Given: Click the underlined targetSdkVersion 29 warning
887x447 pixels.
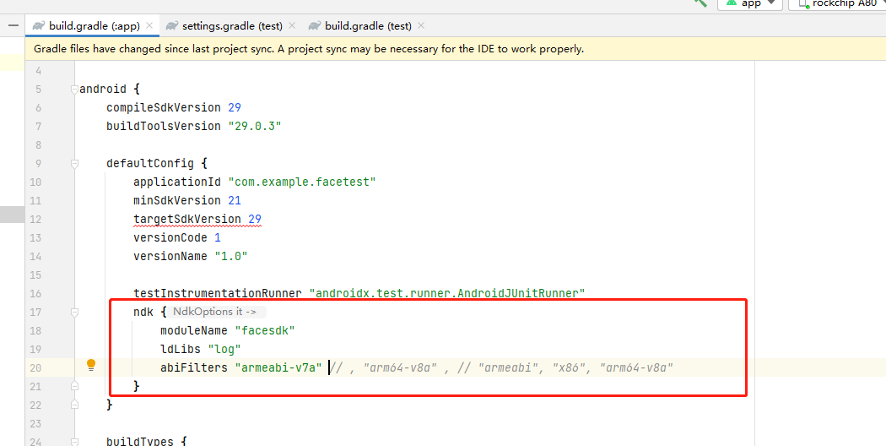Looking at the screenshot, I should pos(197,220).
